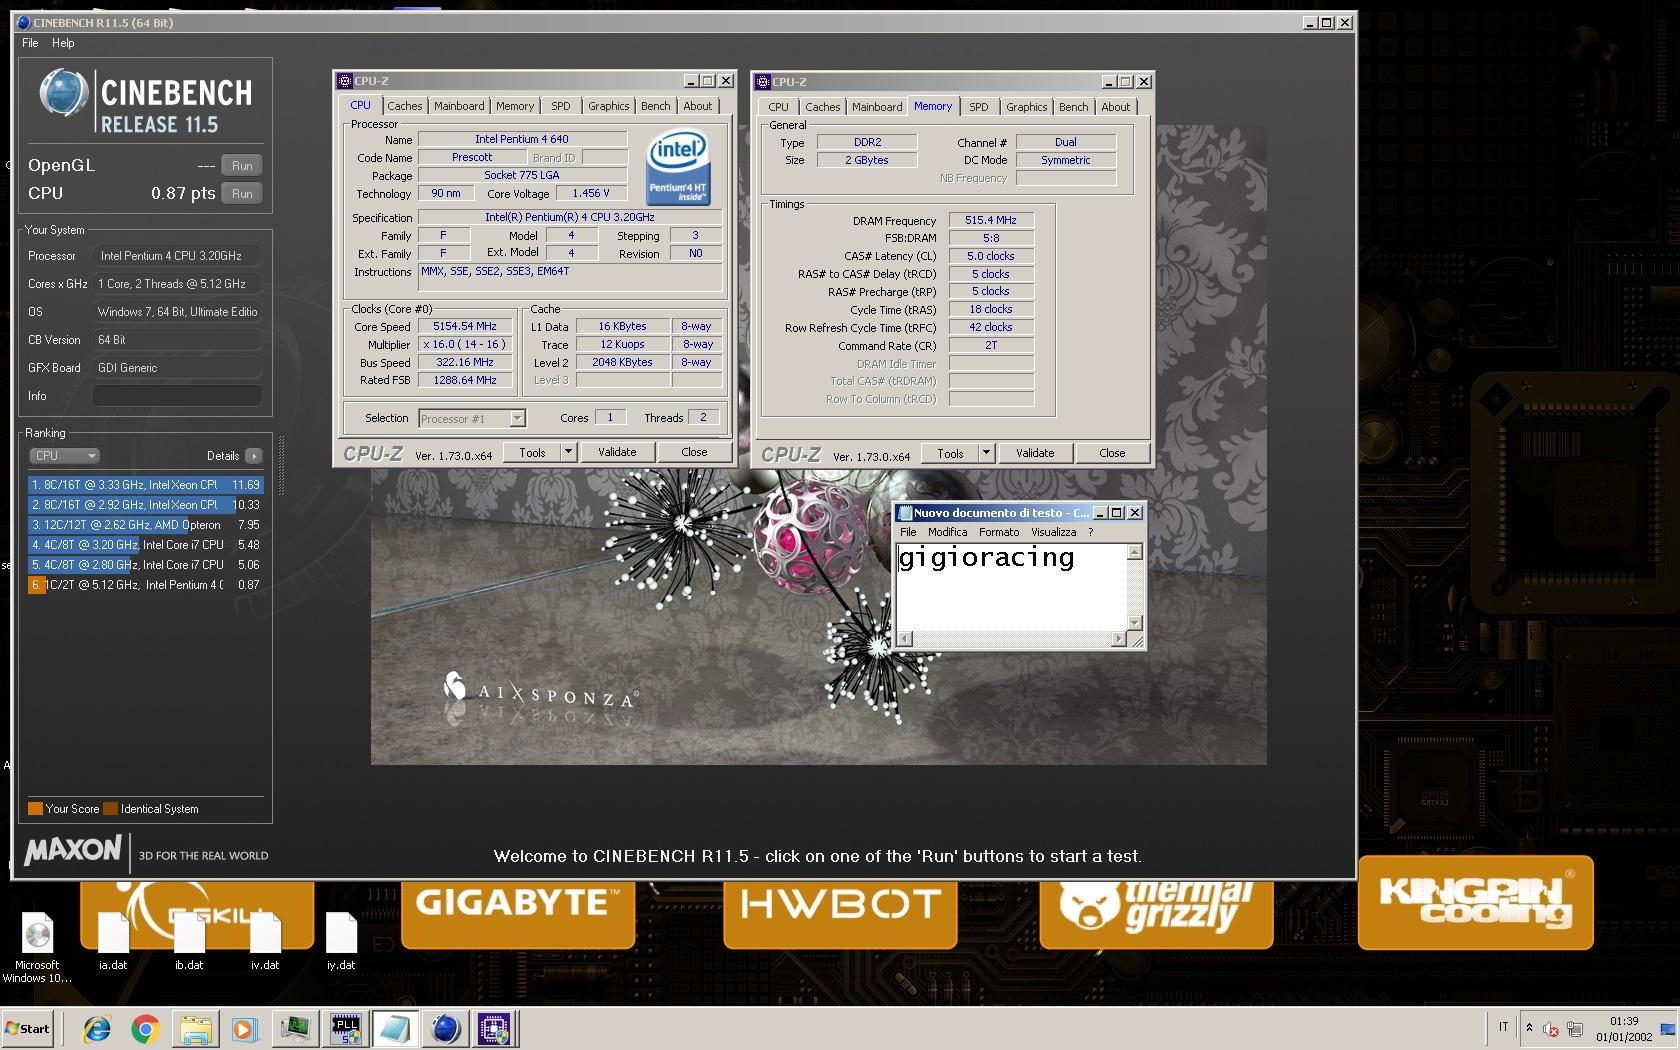
Task: Select the ib.dat desktop file
Action: (x=189, y=942)
